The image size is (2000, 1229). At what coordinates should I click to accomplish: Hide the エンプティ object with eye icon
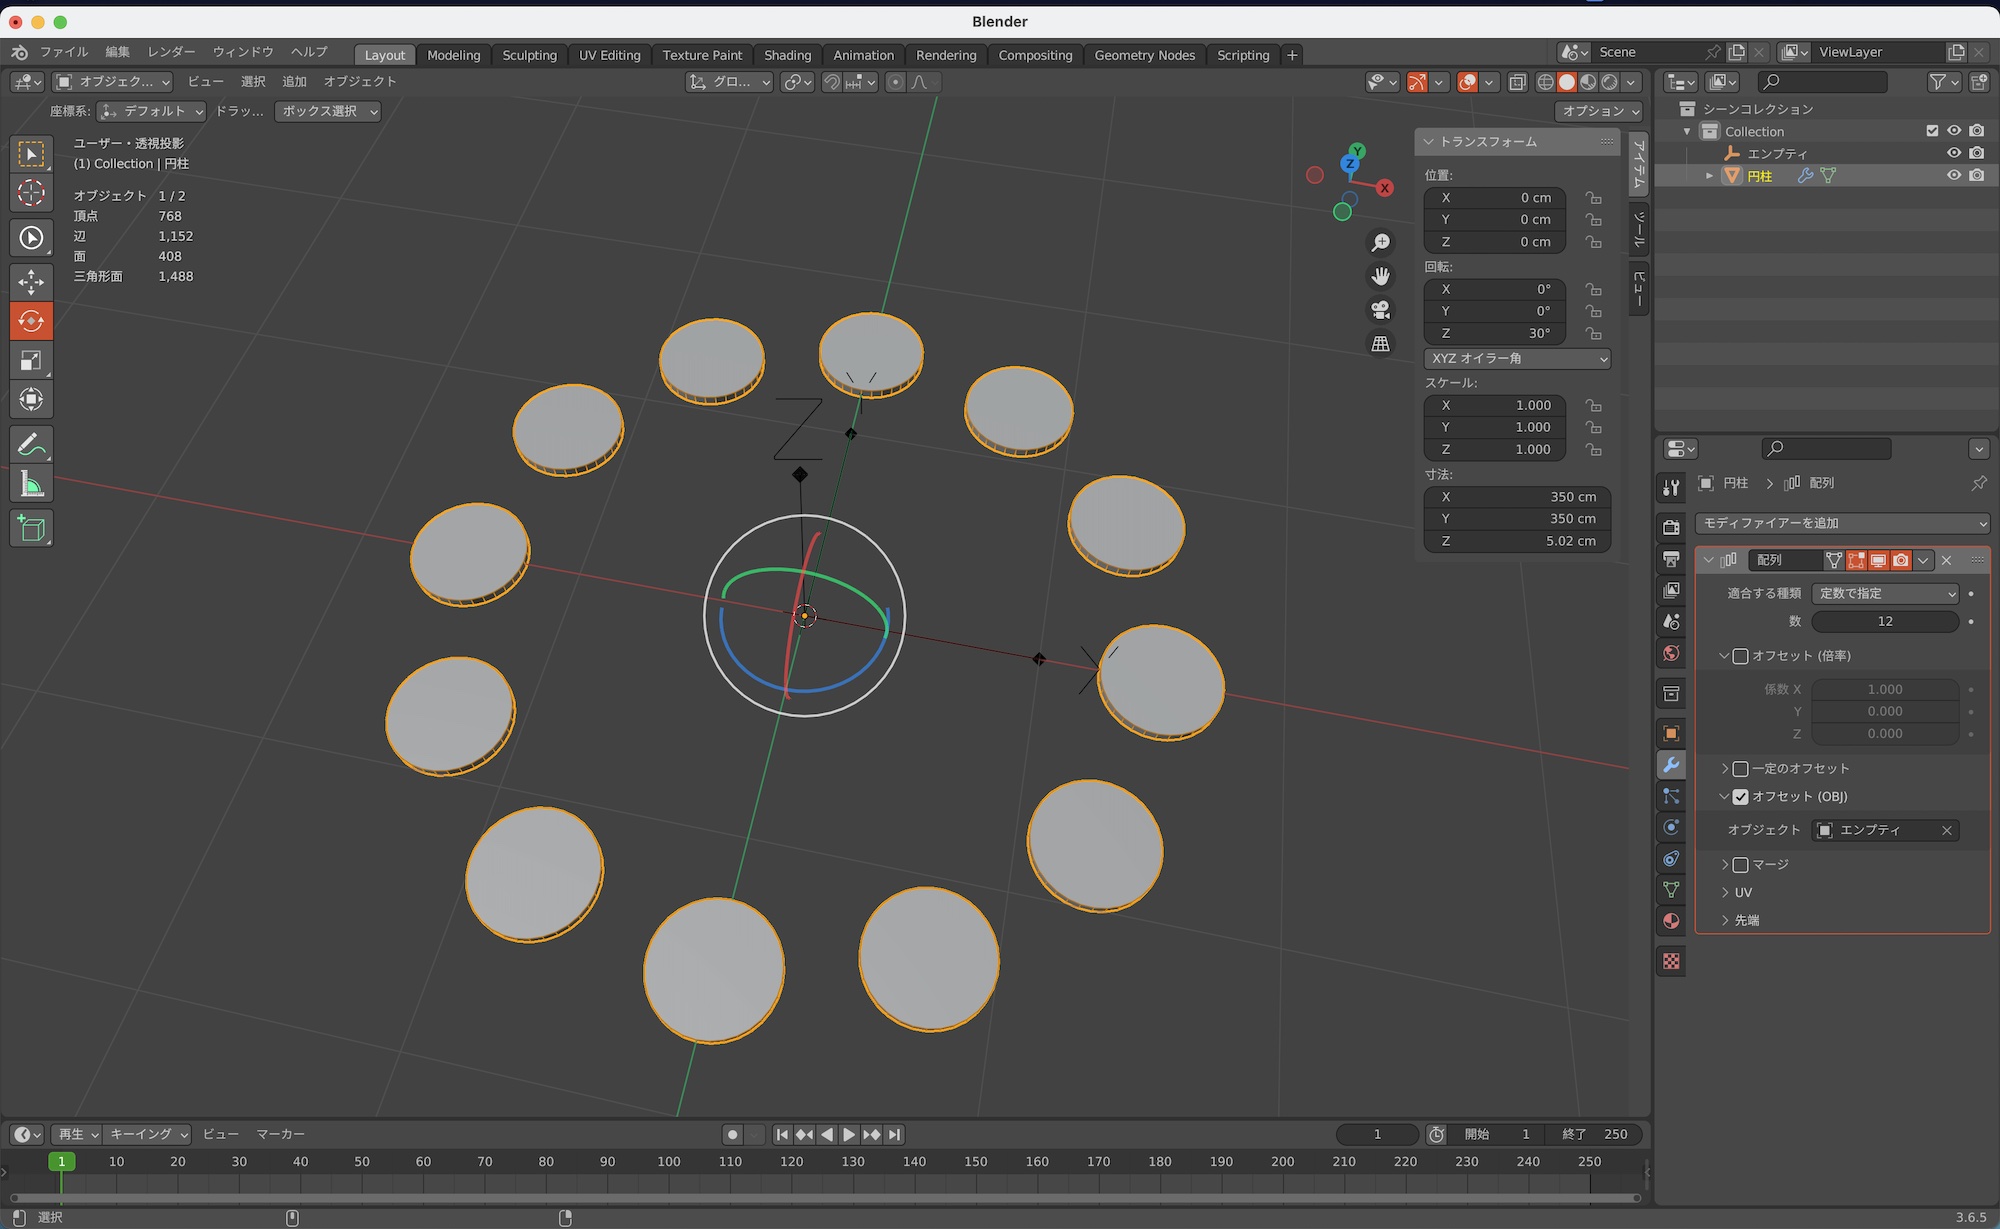tap(1953, 153)
